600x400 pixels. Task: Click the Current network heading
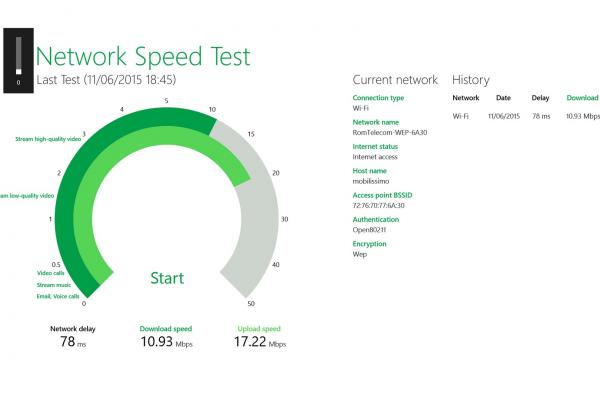tap(395, 80)
